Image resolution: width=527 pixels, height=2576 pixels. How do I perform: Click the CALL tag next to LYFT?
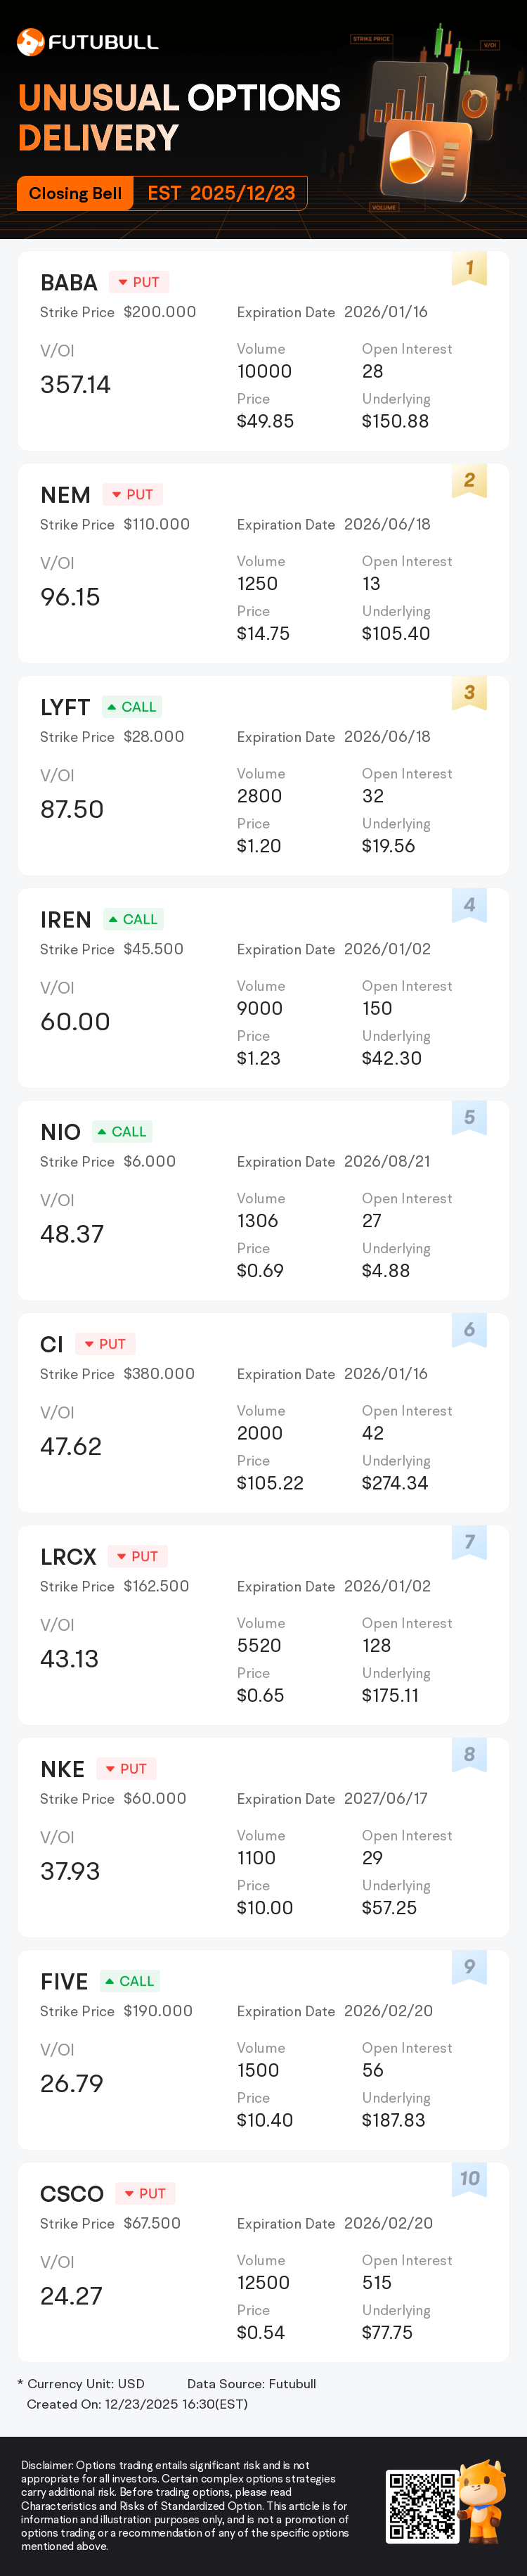tap(132, 707)
